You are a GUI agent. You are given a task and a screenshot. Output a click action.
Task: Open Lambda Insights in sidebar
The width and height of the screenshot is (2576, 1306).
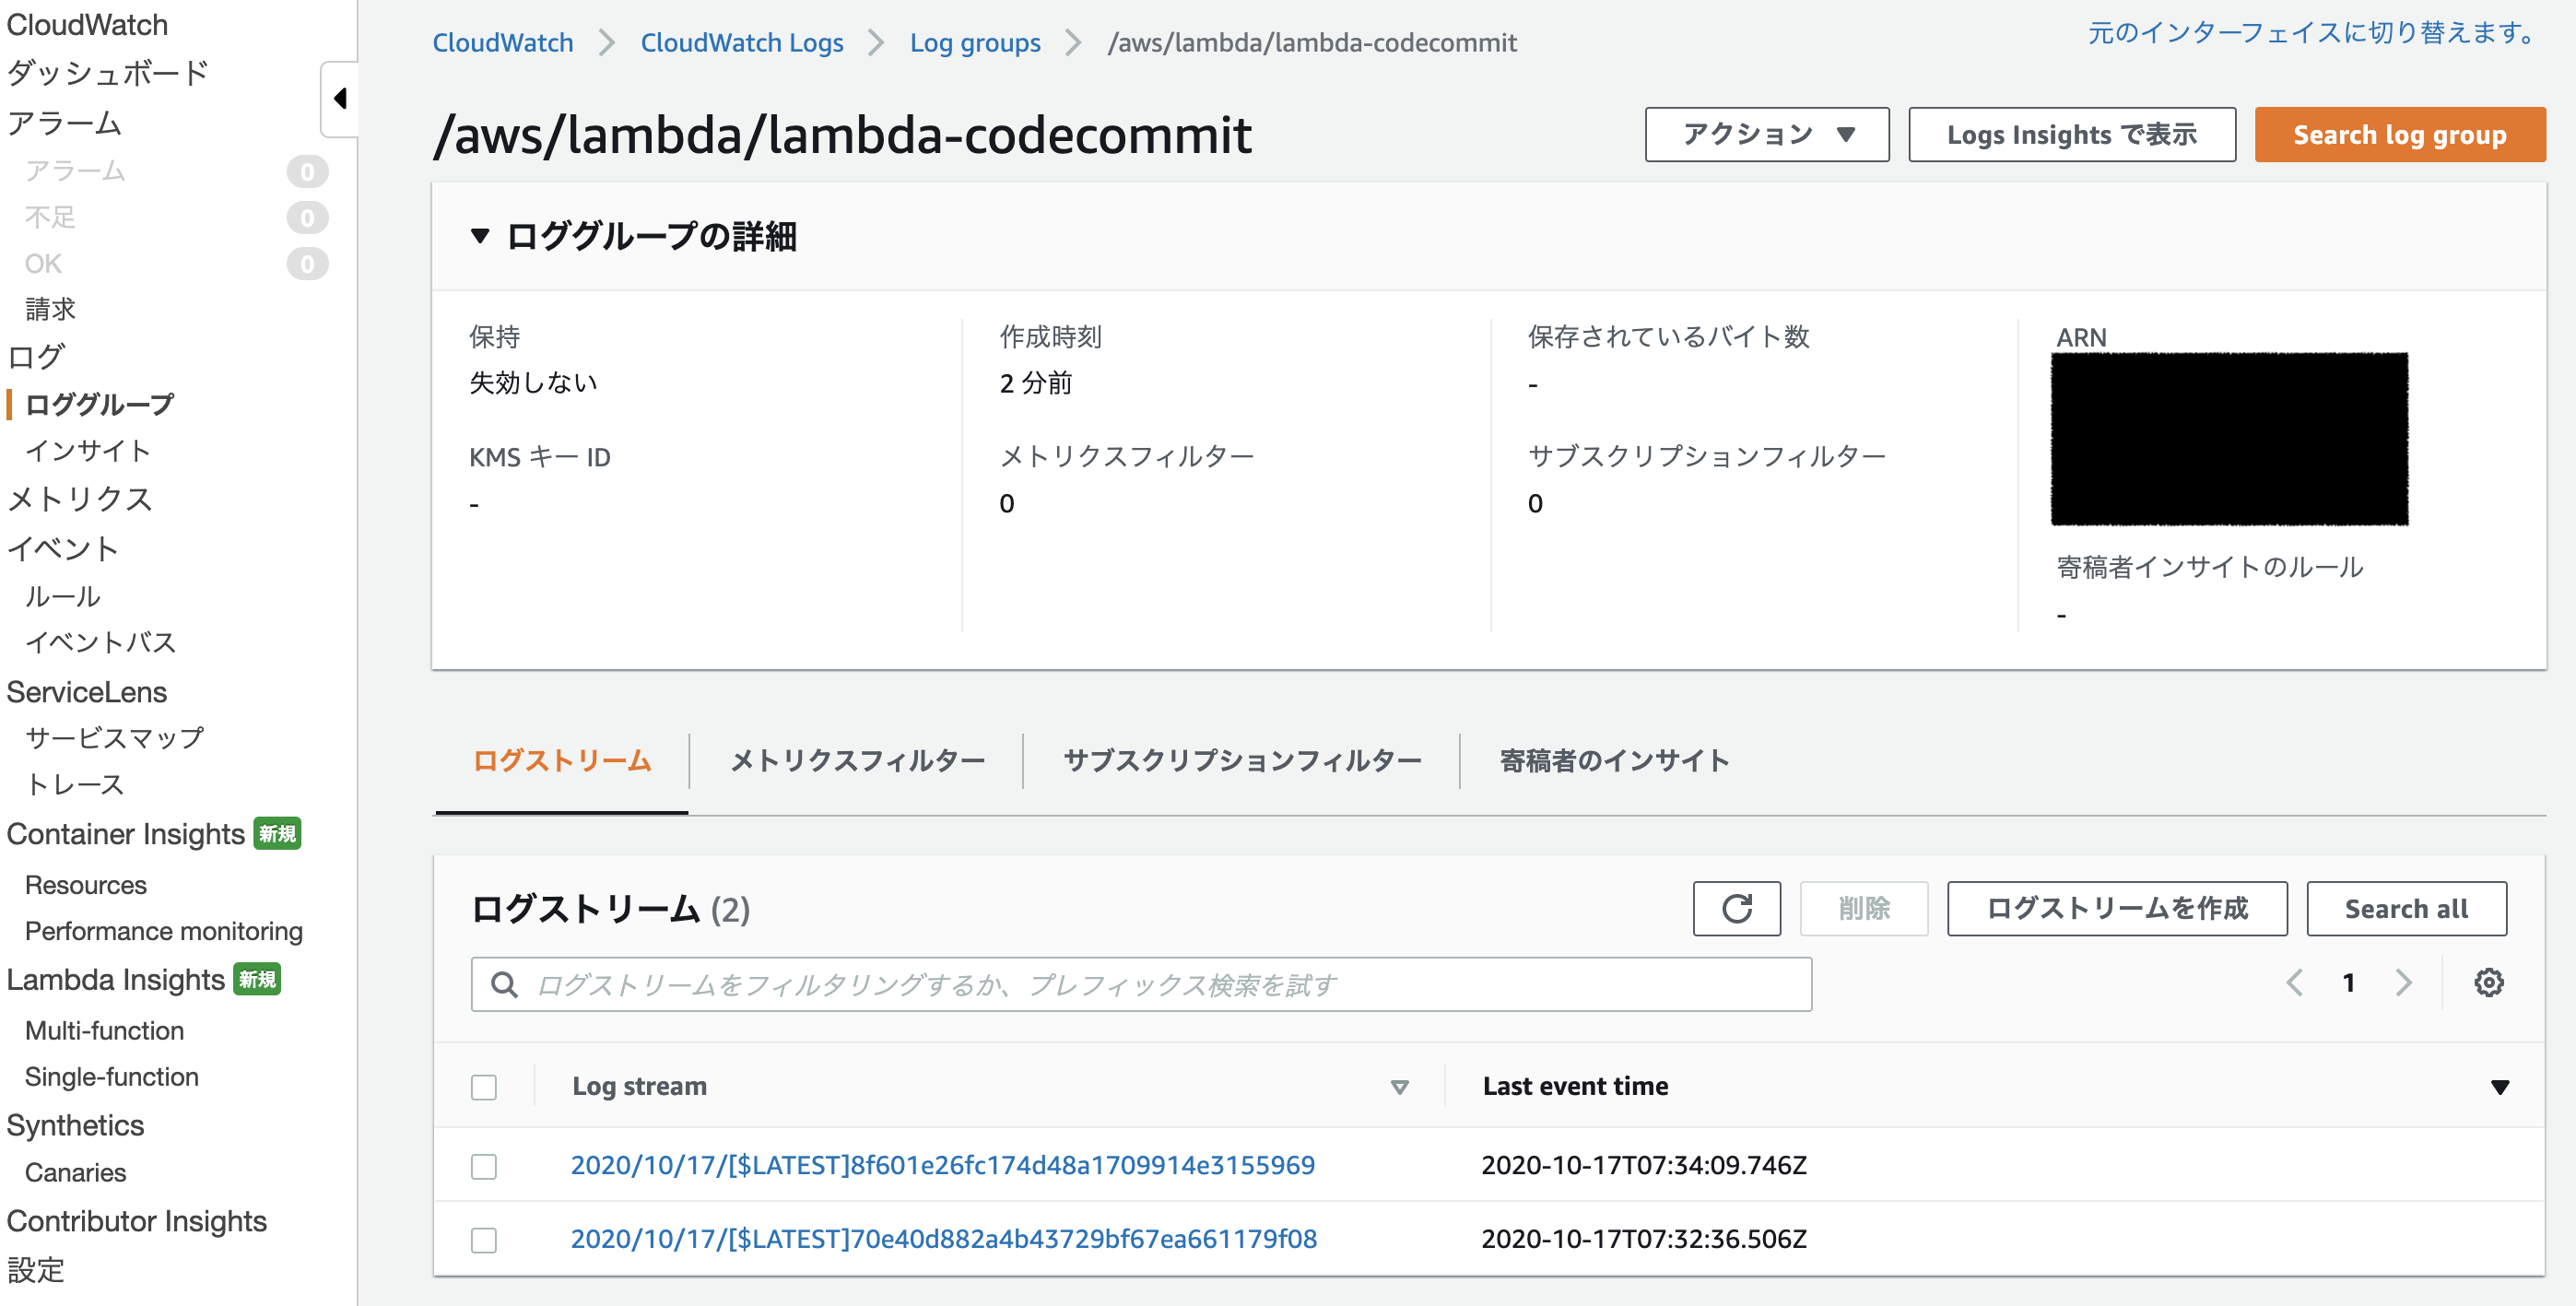point(116,980)
